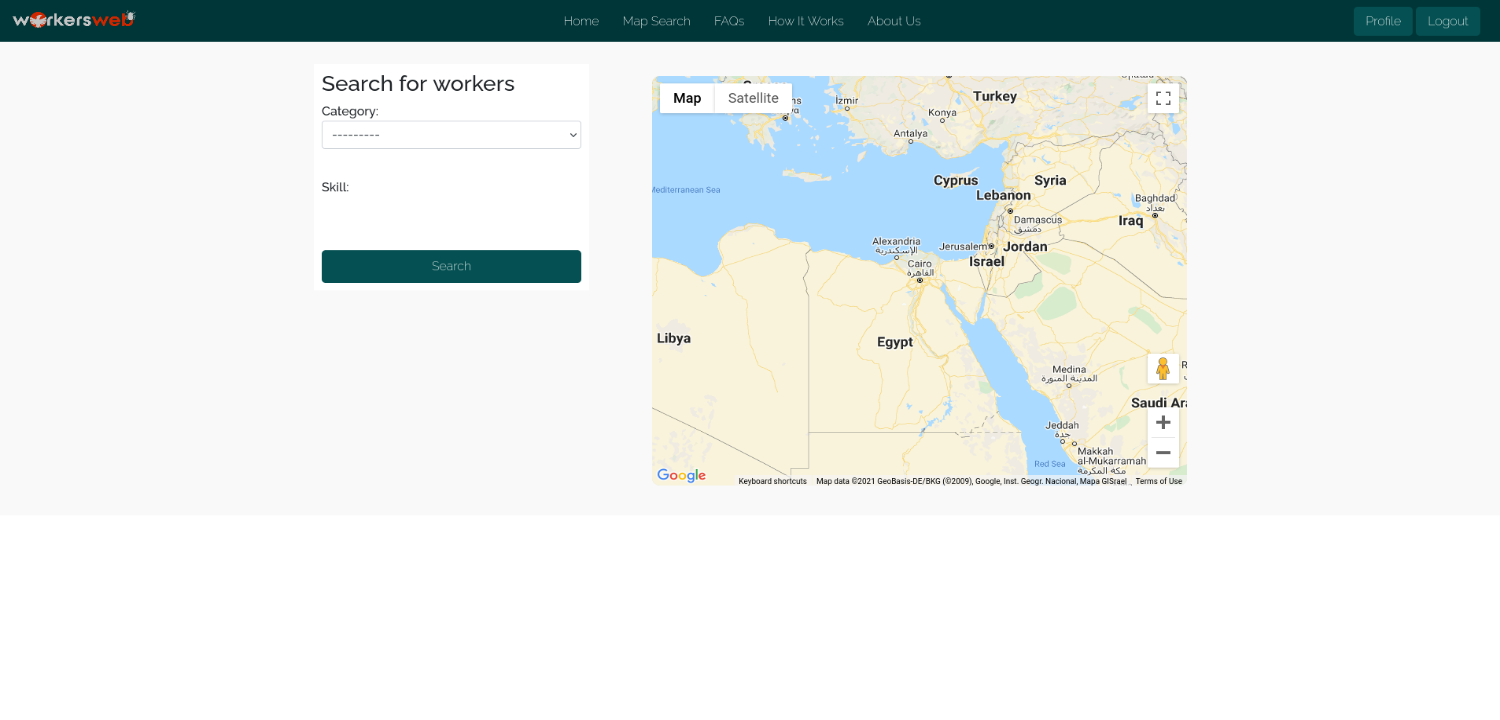Toggle fullscreen map view
The image size is (1500, 720).
[1163, 98]
